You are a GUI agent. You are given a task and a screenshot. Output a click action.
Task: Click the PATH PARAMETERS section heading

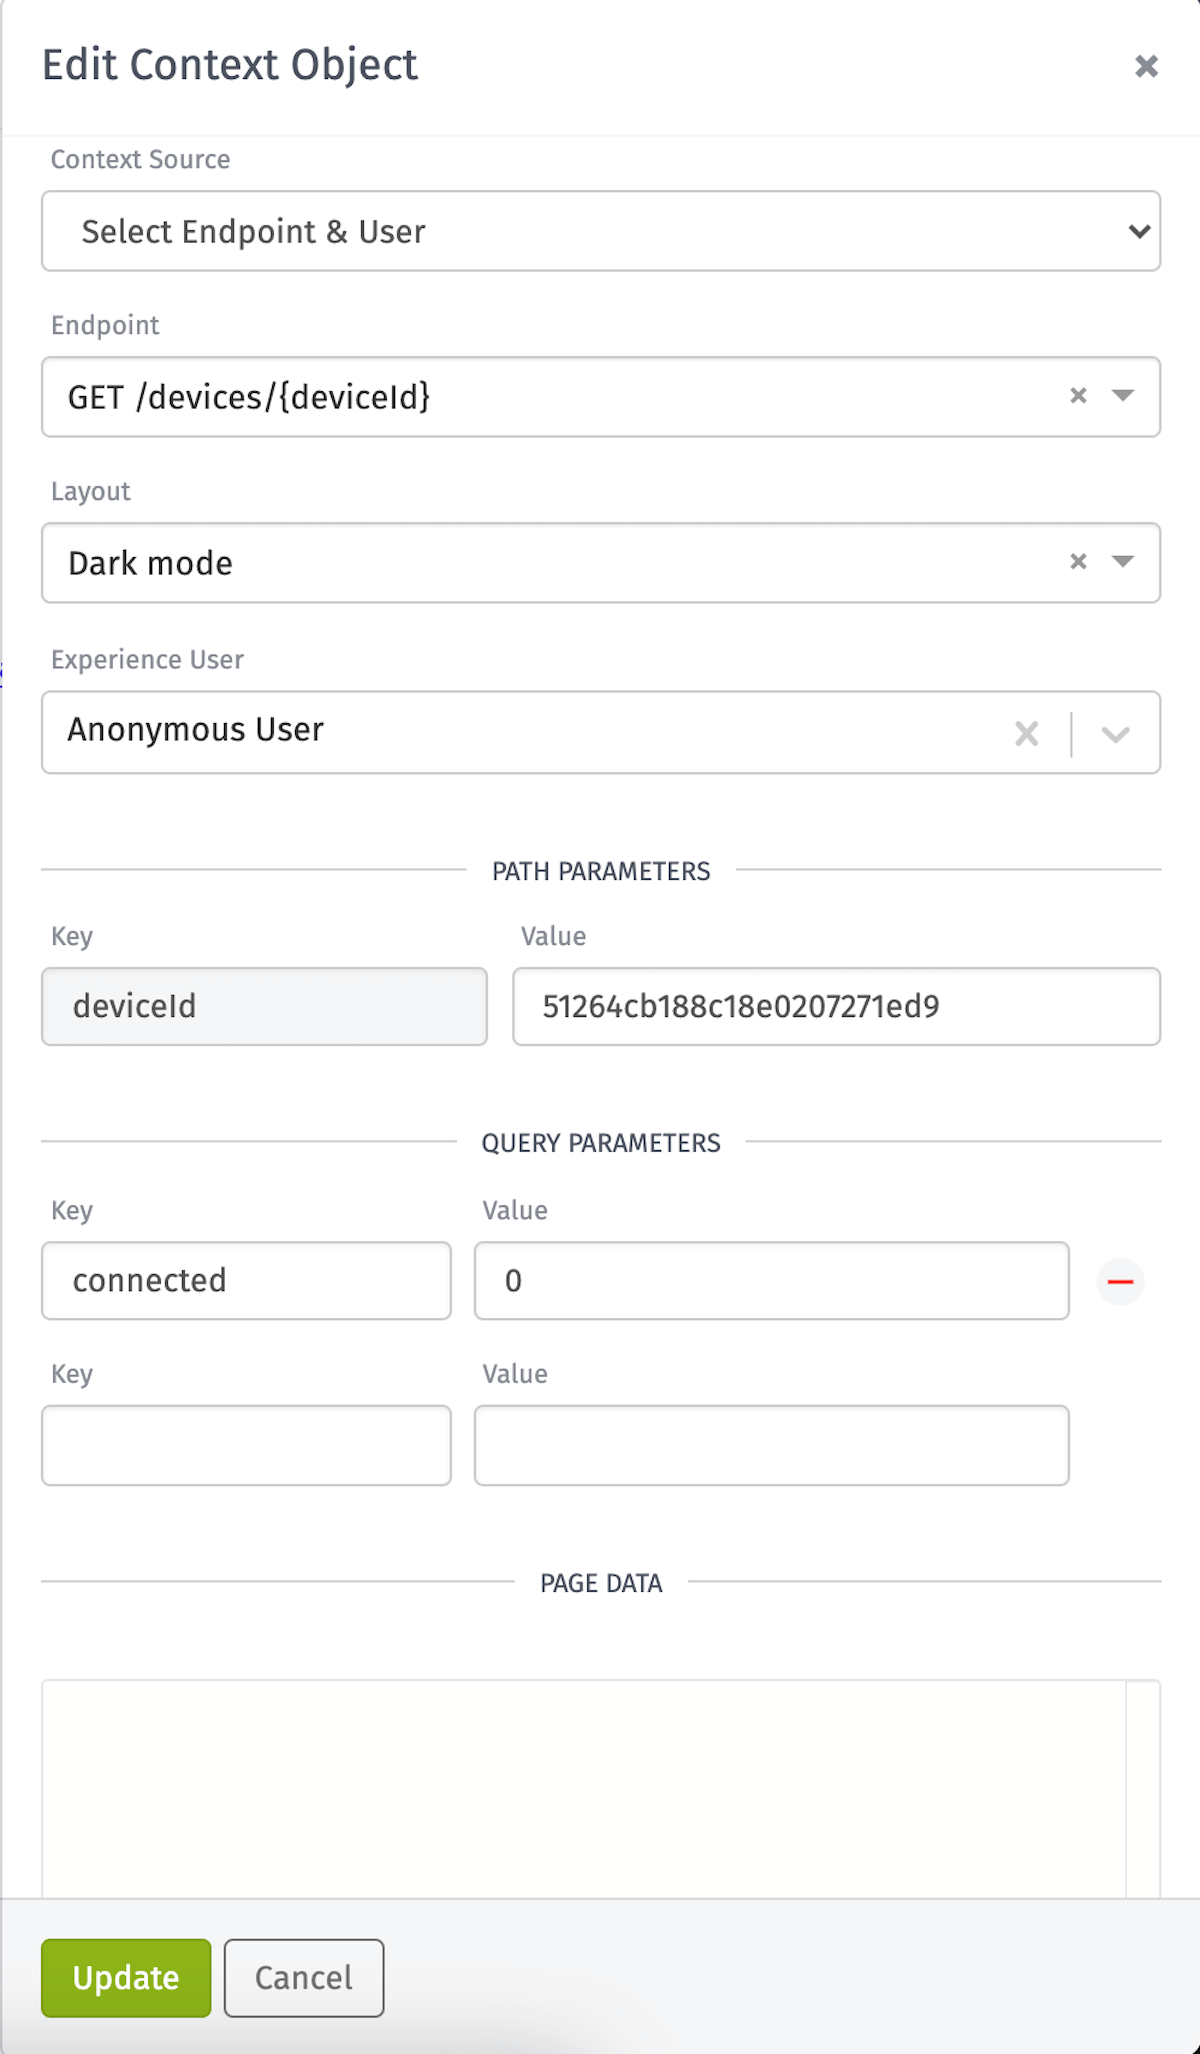click(601, 871)
